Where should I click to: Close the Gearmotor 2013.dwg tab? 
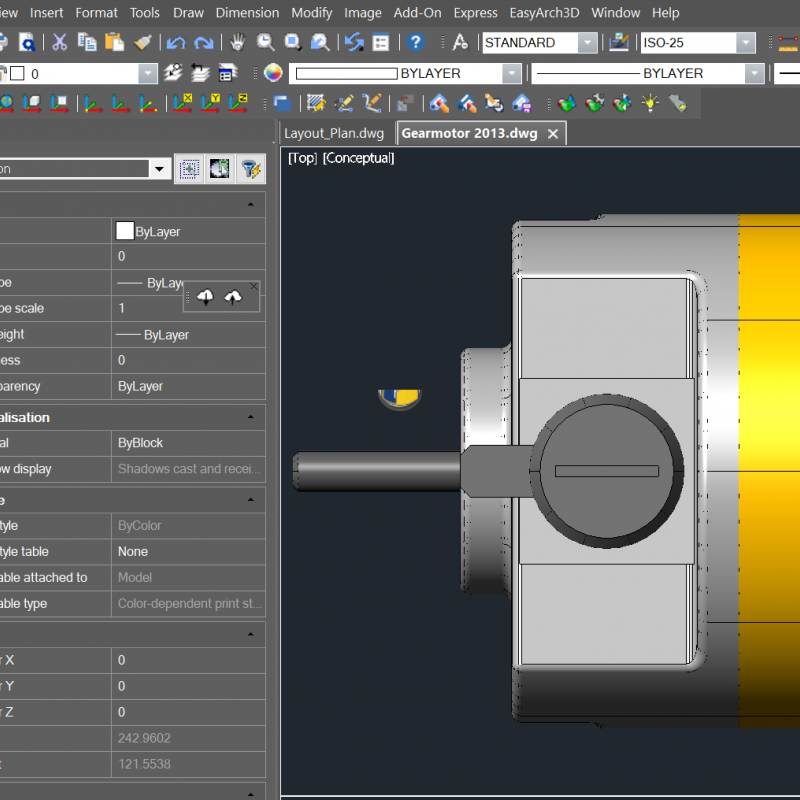point(553,133)
